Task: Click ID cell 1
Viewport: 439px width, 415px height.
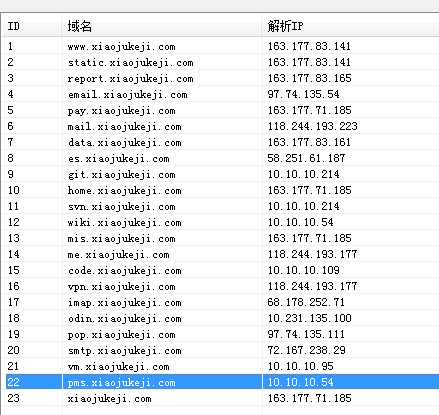Action: pyautogui.click(x=10, y=46)
